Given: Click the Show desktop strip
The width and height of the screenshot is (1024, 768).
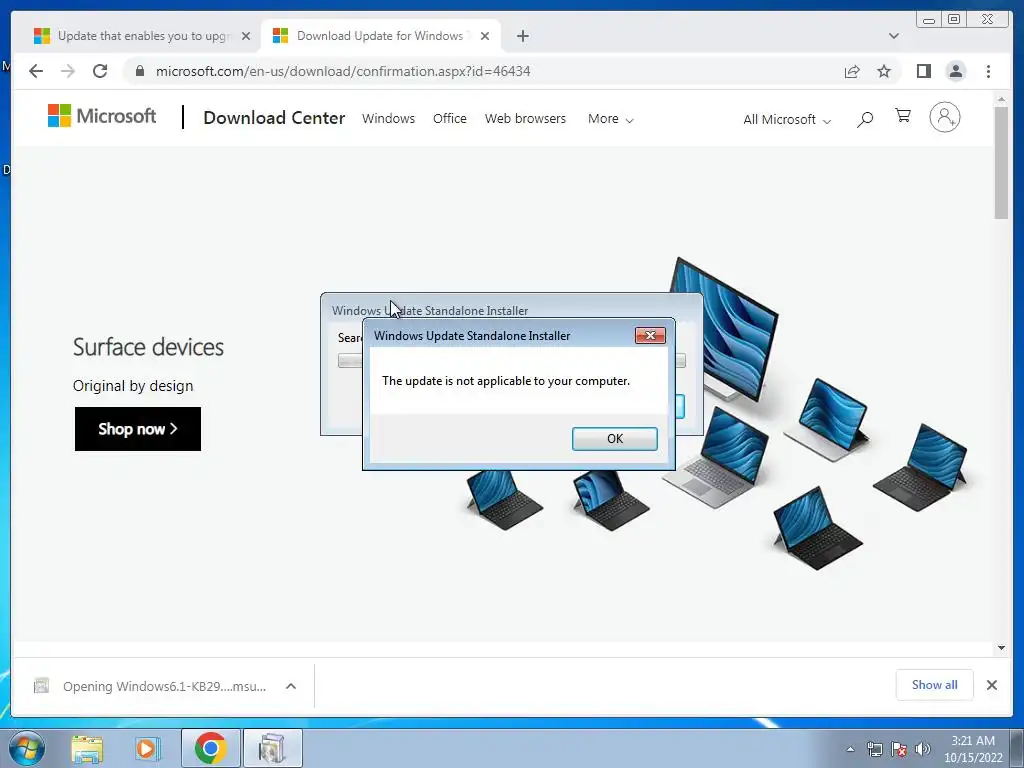Looking at the screenshot, I should tap(1017, 748).
